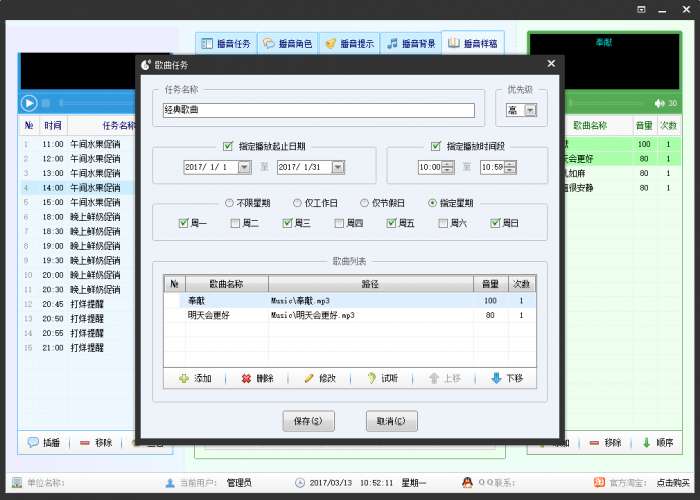
Task: Select the 奉献 row in song list
Action: [x=350, y=300]
